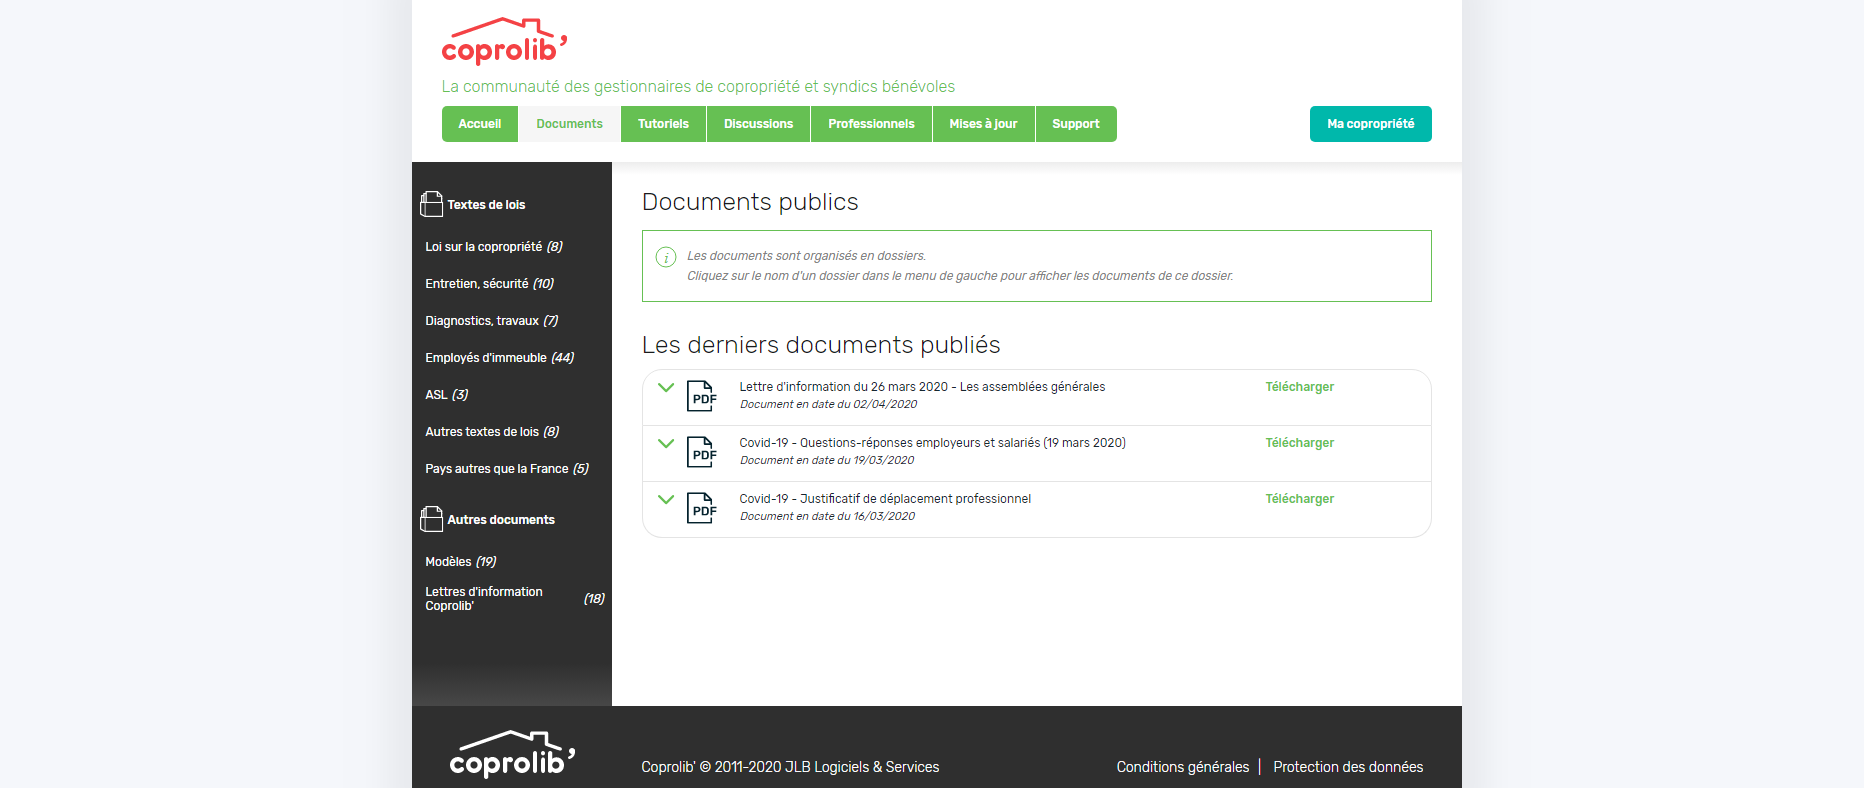Click the Coprolib' logo in the header
Image resolution: width=1864 pixels, height=788 pixels.
[504, 42]
